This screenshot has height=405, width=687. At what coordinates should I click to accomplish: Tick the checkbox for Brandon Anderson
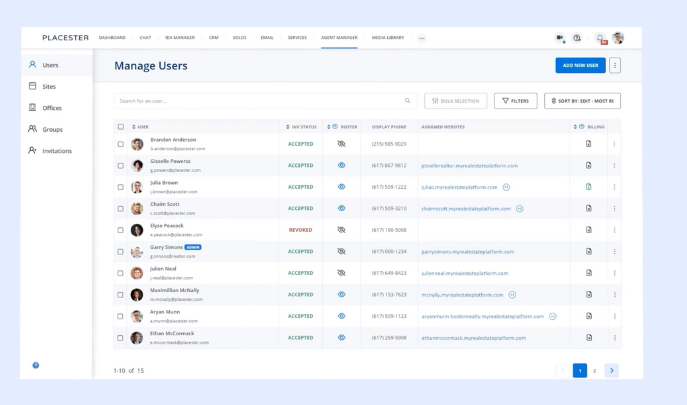[x=121, y=144]
